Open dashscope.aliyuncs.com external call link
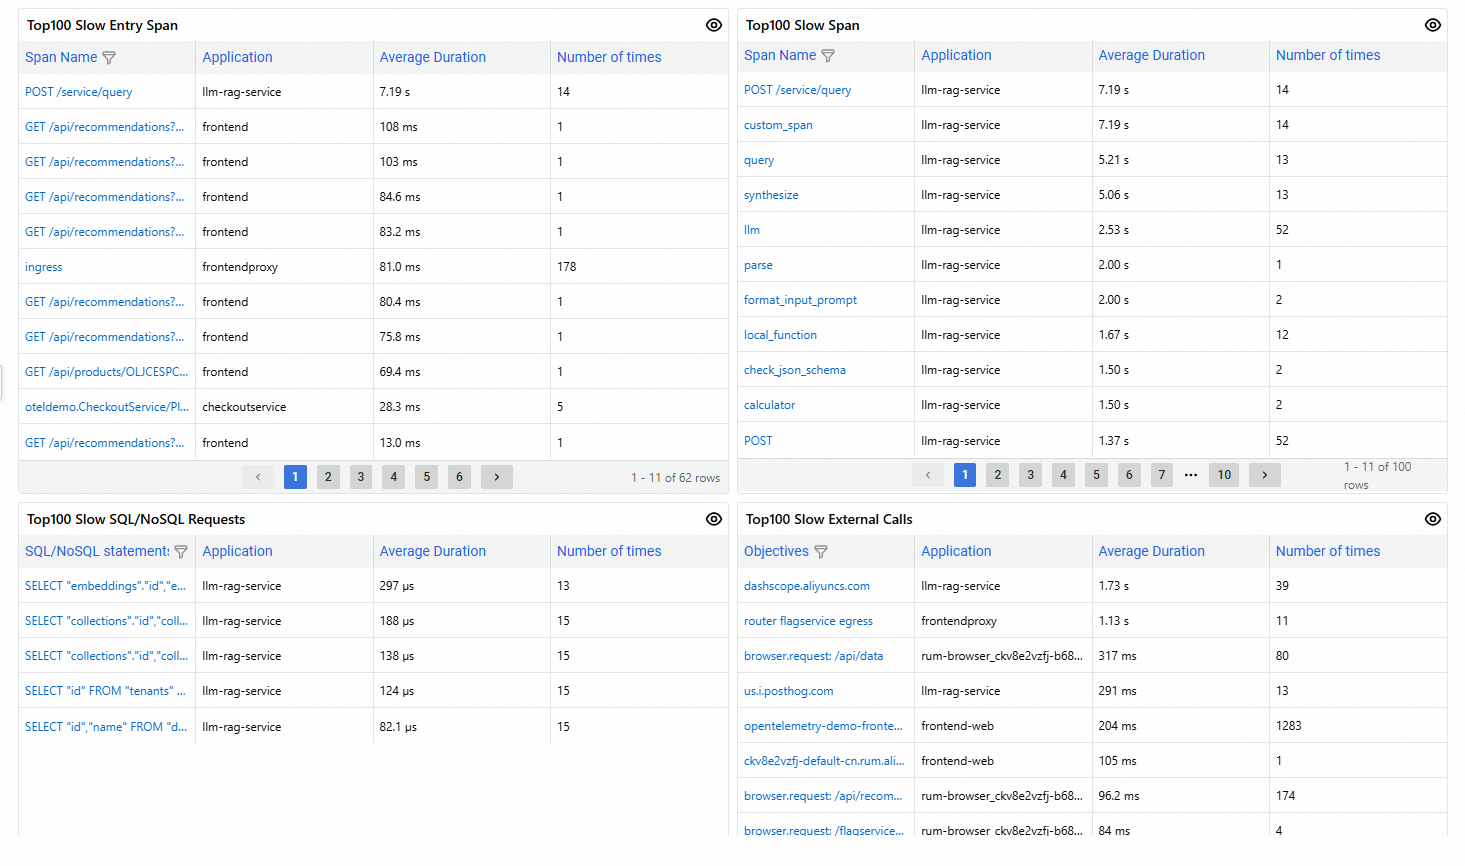The width and height of the screenshot is (1465, 866). pos(807,586)
